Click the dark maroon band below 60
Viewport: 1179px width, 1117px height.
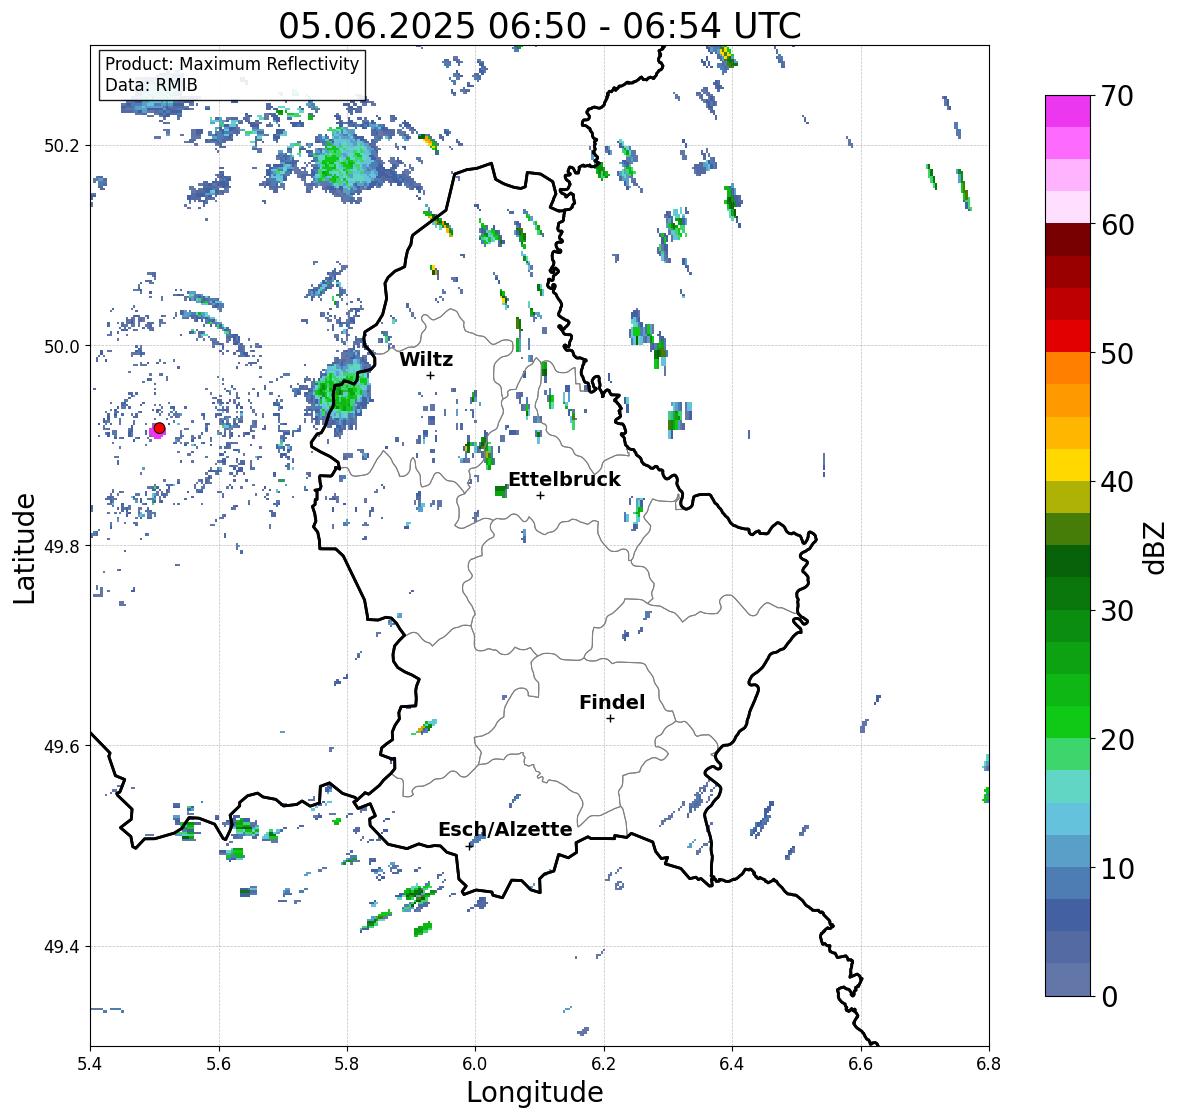click(x=1068, y=240)
